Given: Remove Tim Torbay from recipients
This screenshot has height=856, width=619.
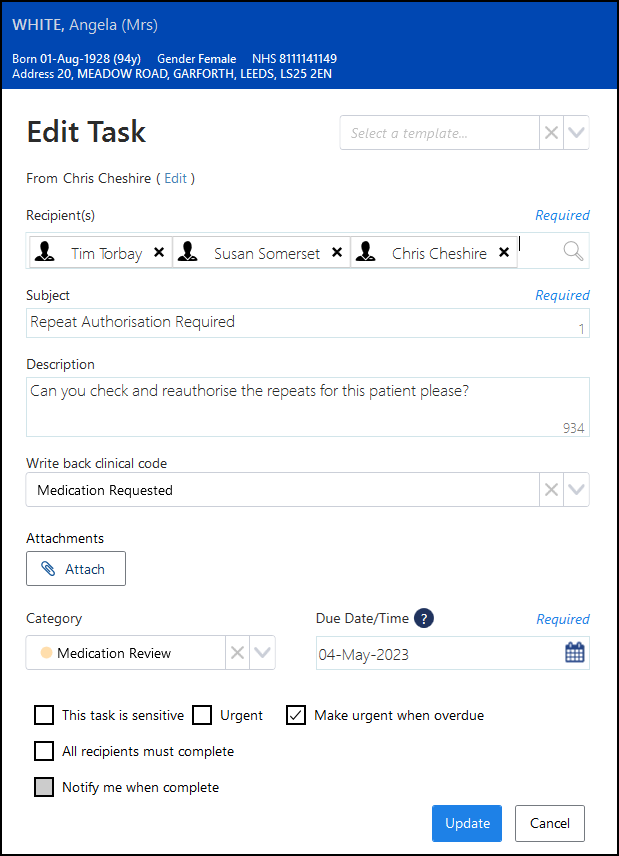Looking at the screenshot, I should (x=159, y=253).
